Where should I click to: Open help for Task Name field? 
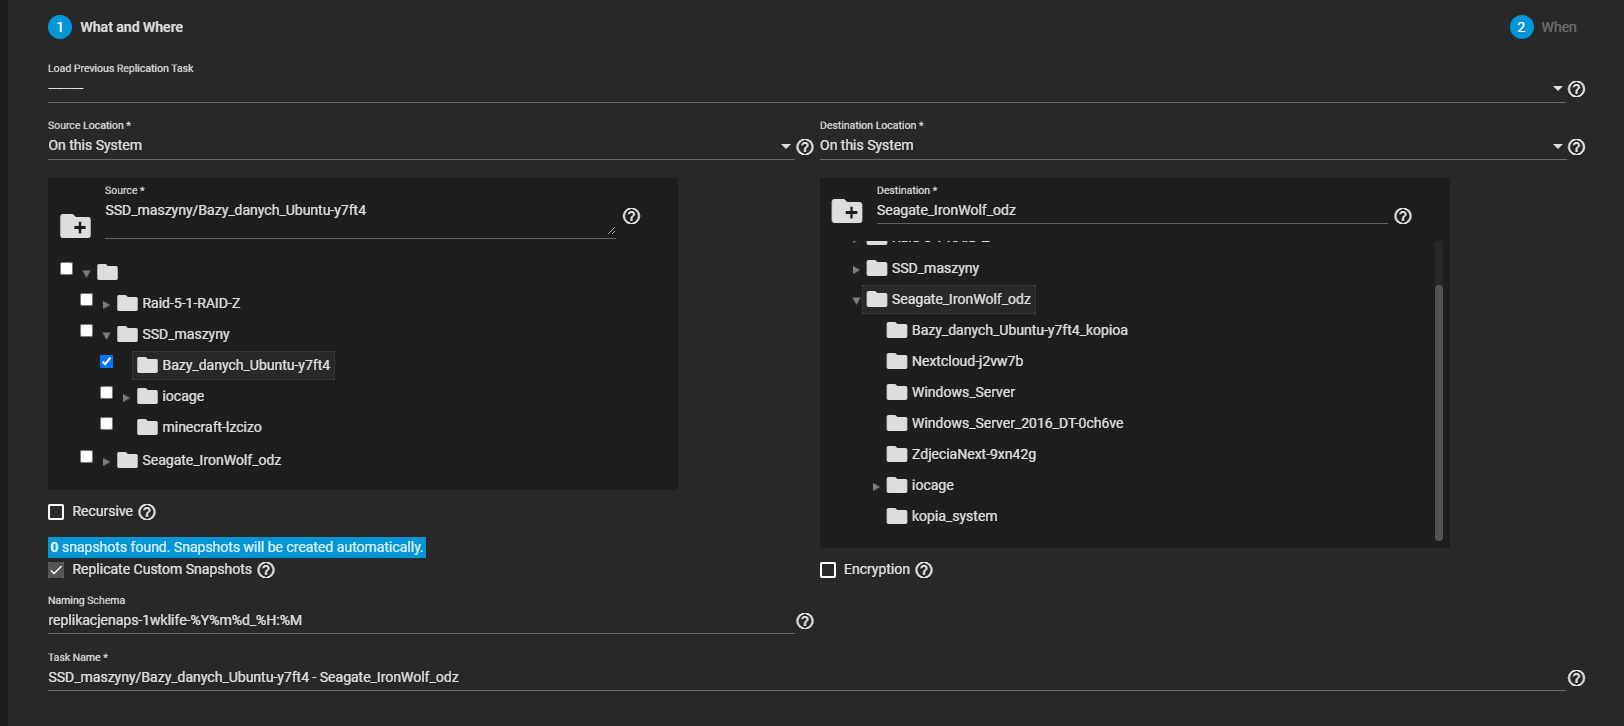pos(1576,678)
